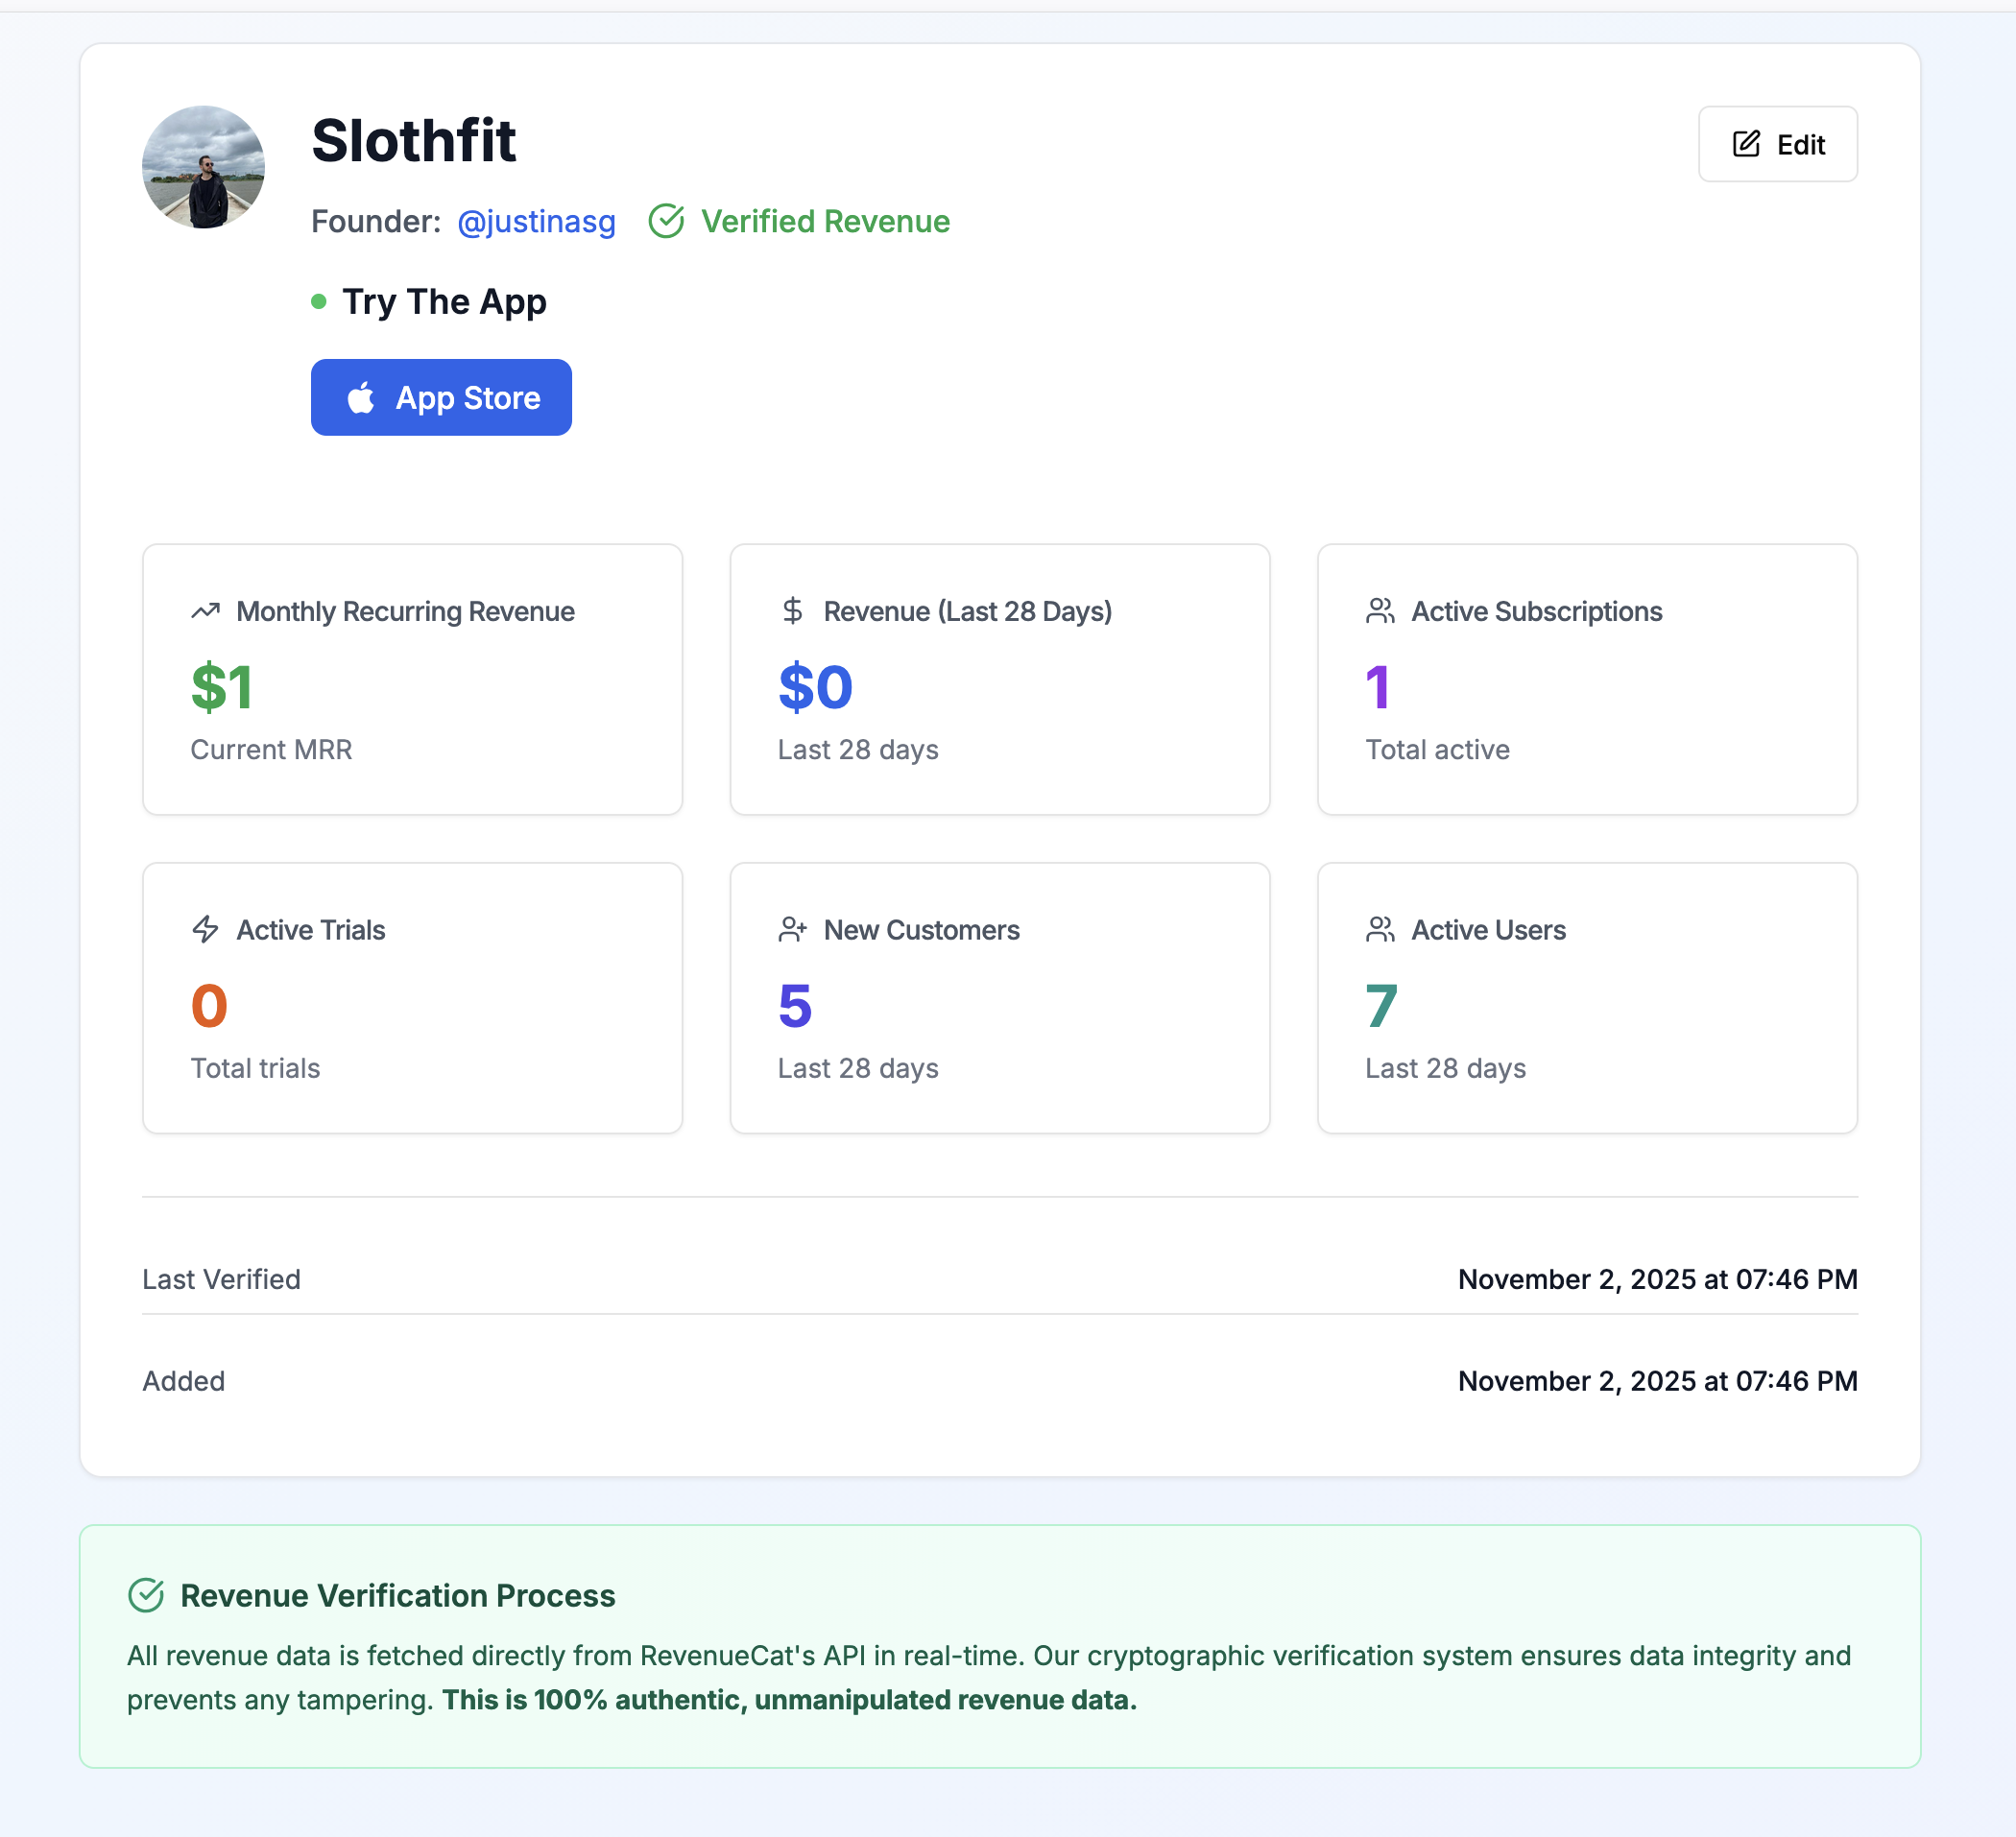This screenshot has width=2016, height=1837.
Task: Click the Try The App label
Action: [x=445, y=301]
